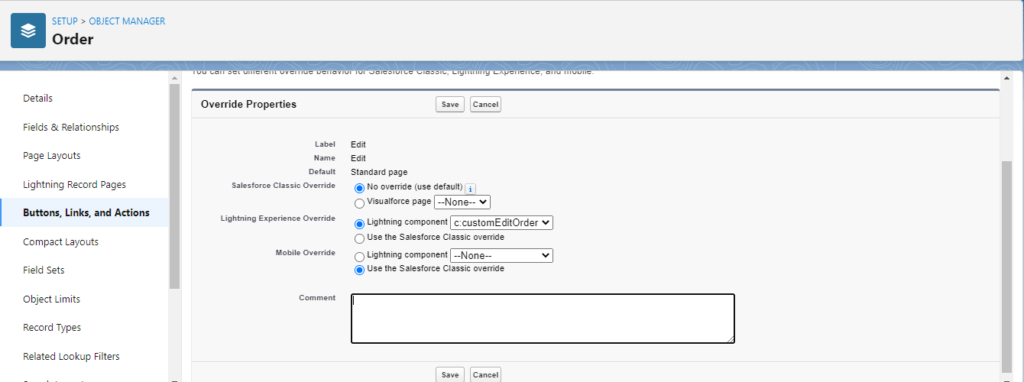Select Use the Salesforce Classic override under Lightning
Screen dimensions: 1024x382
[x=360, y=239]
